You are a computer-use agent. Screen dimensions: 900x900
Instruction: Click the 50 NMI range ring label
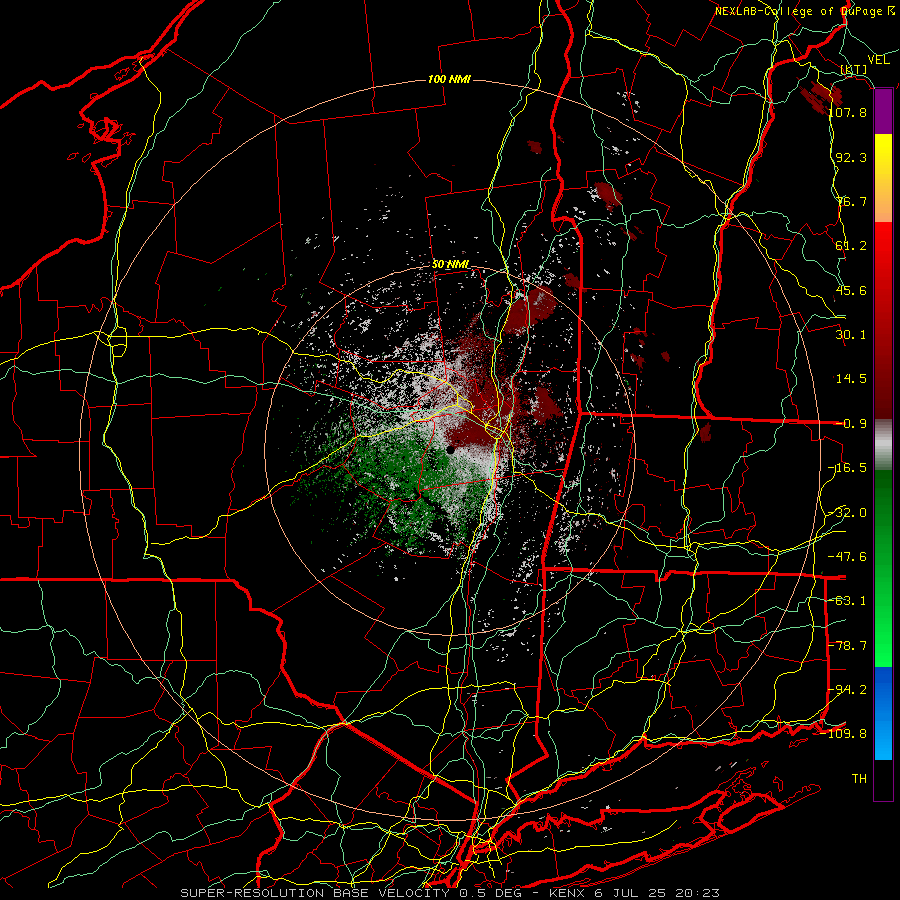451,265
